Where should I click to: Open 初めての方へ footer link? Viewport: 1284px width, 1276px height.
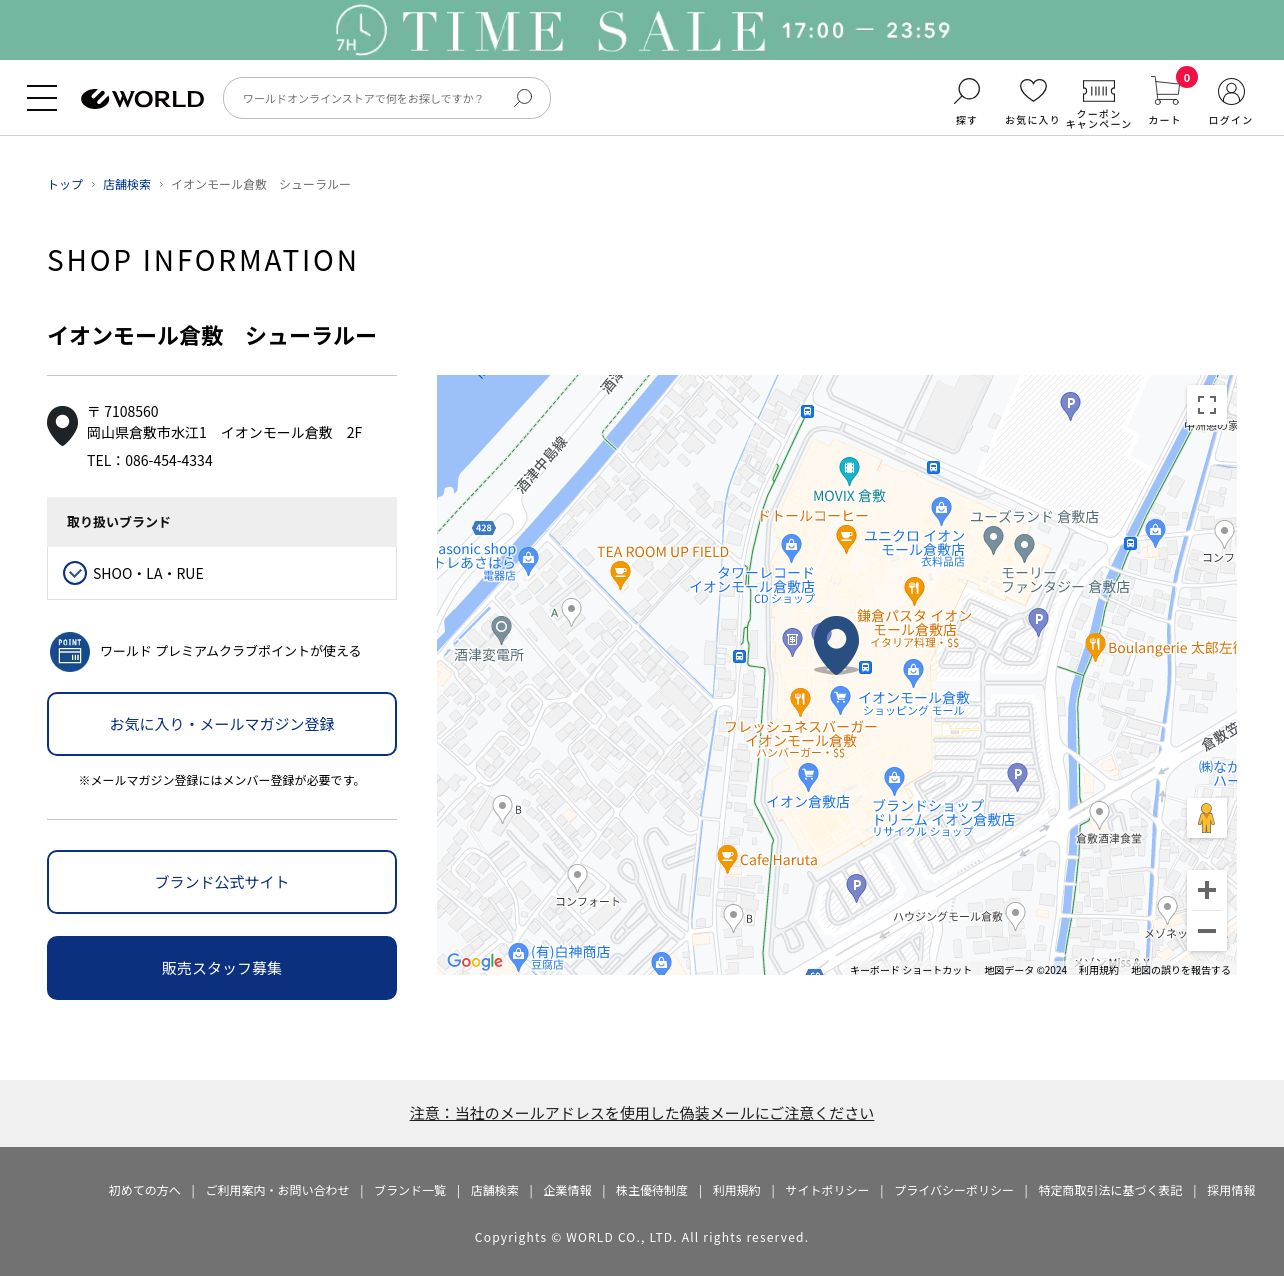(144, 1190)
